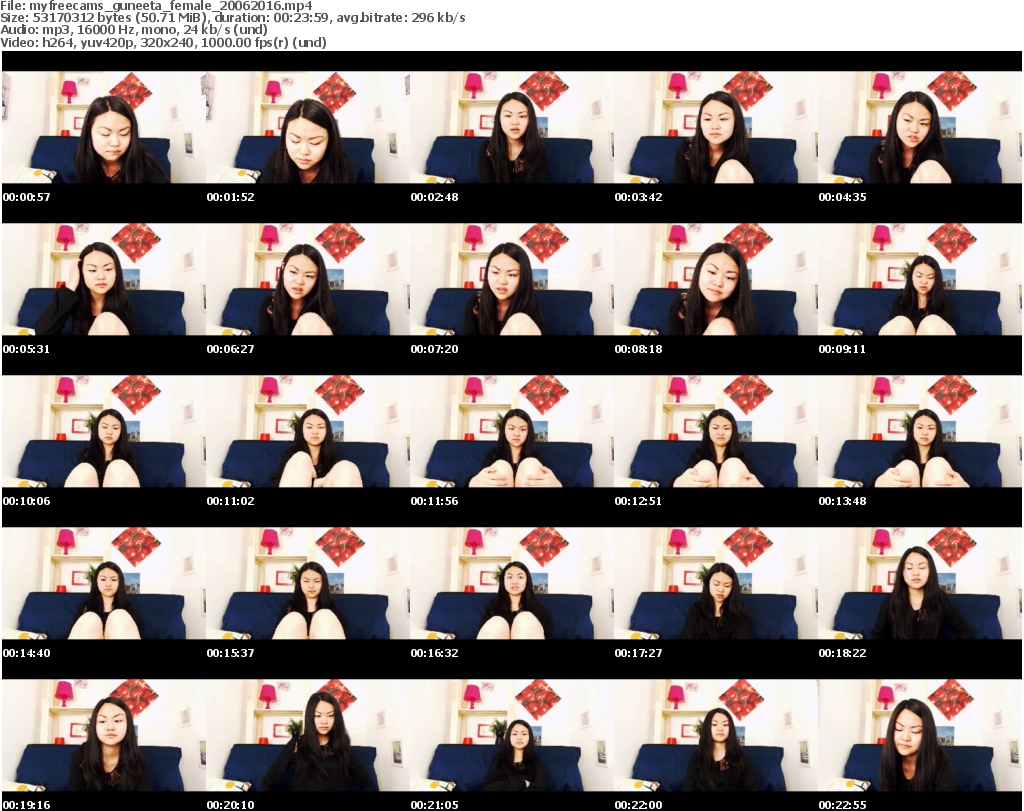This screenshot has width=1024, height=811.
Task: Select the thumbnail above timestamp 00:13:48
Action: point(920,432)
